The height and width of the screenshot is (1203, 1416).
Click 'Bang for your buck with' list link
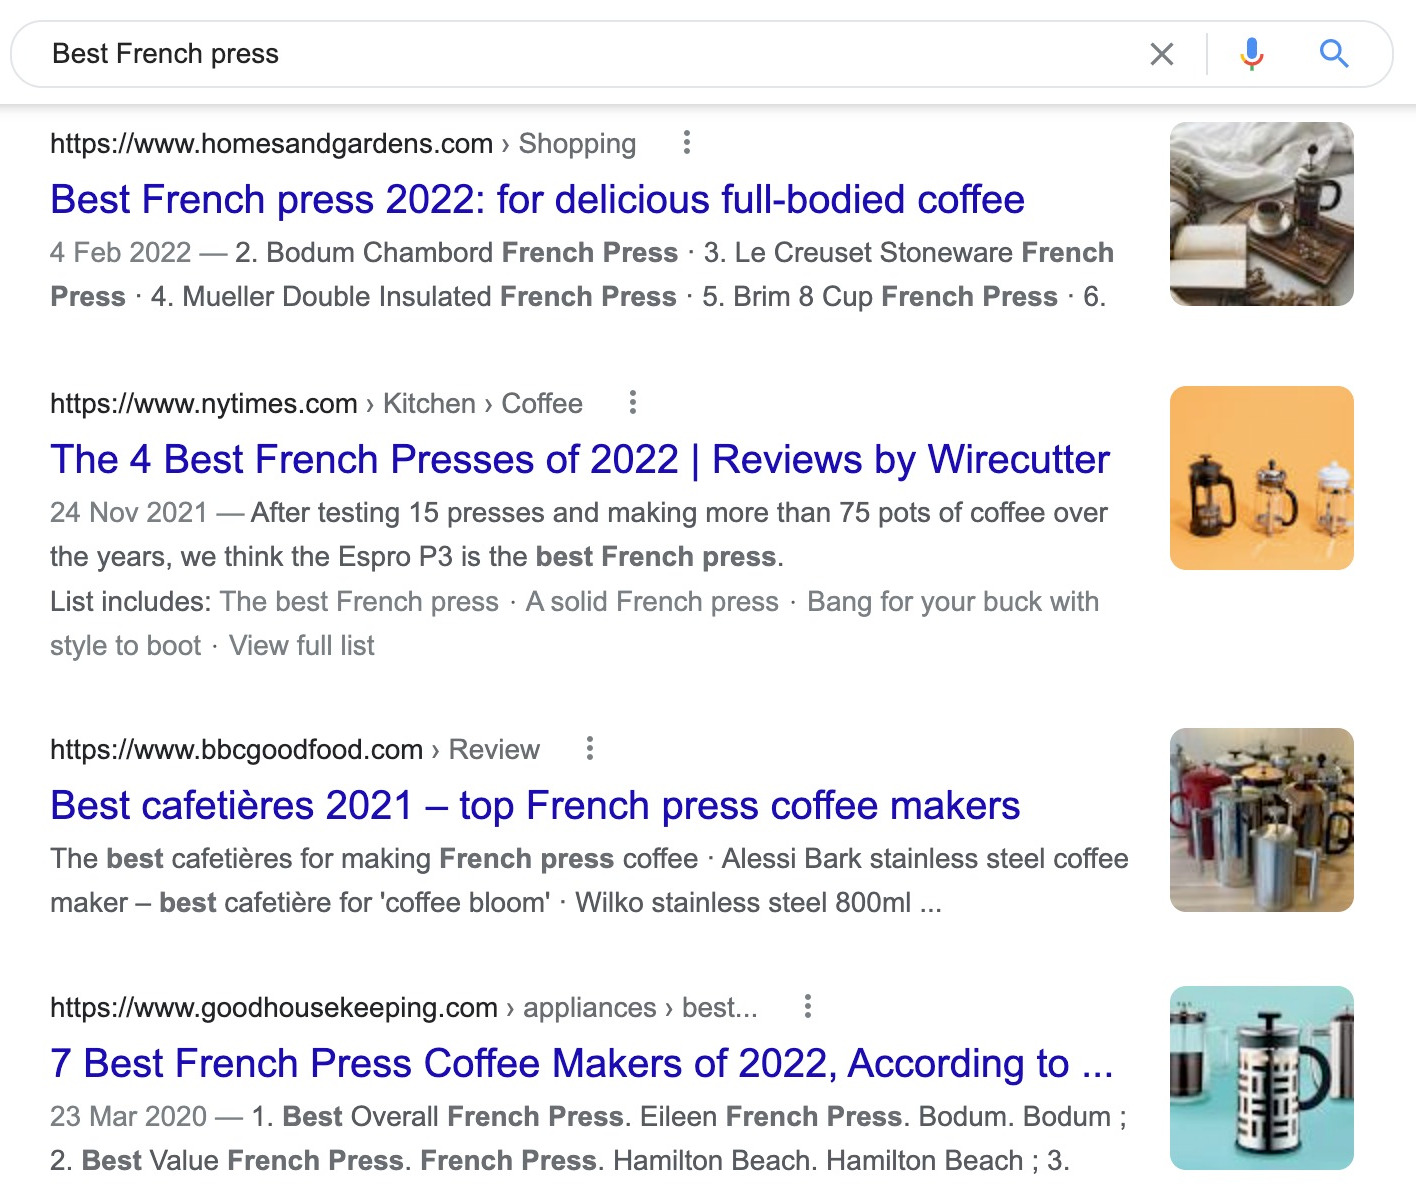click(x=952, y=602)
